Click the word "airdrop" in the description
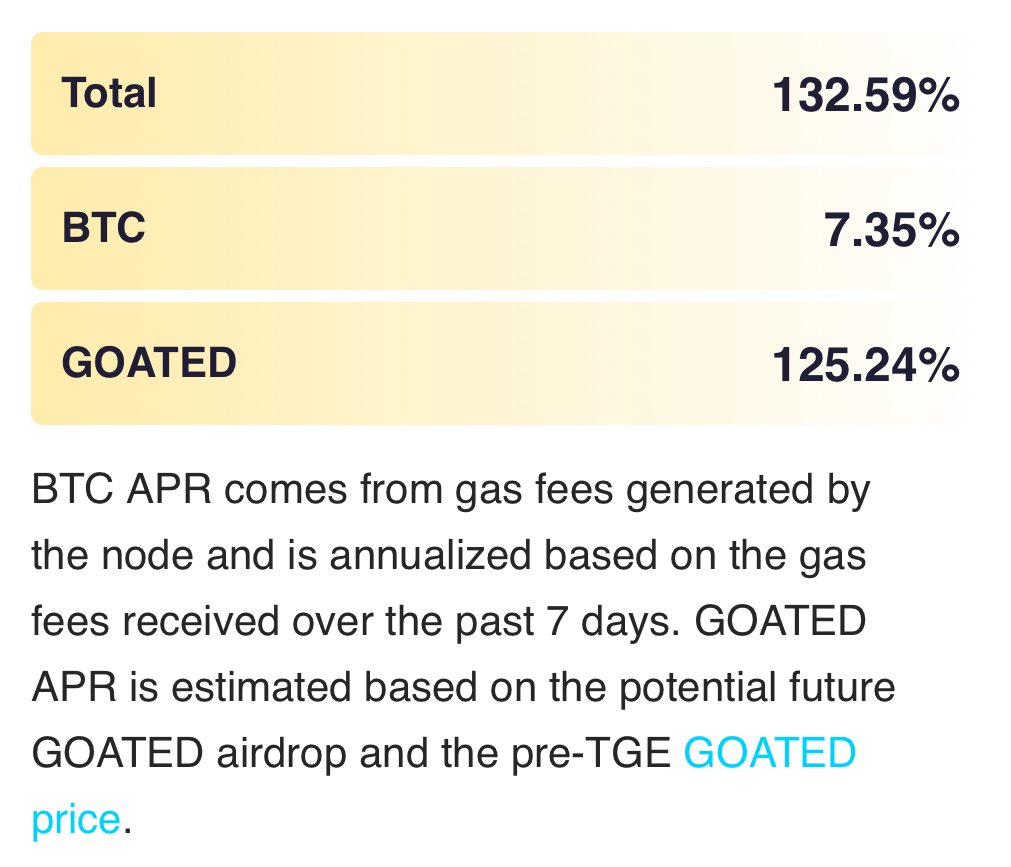The height and width of the screenshot is (867, 1011). point(281,753)
